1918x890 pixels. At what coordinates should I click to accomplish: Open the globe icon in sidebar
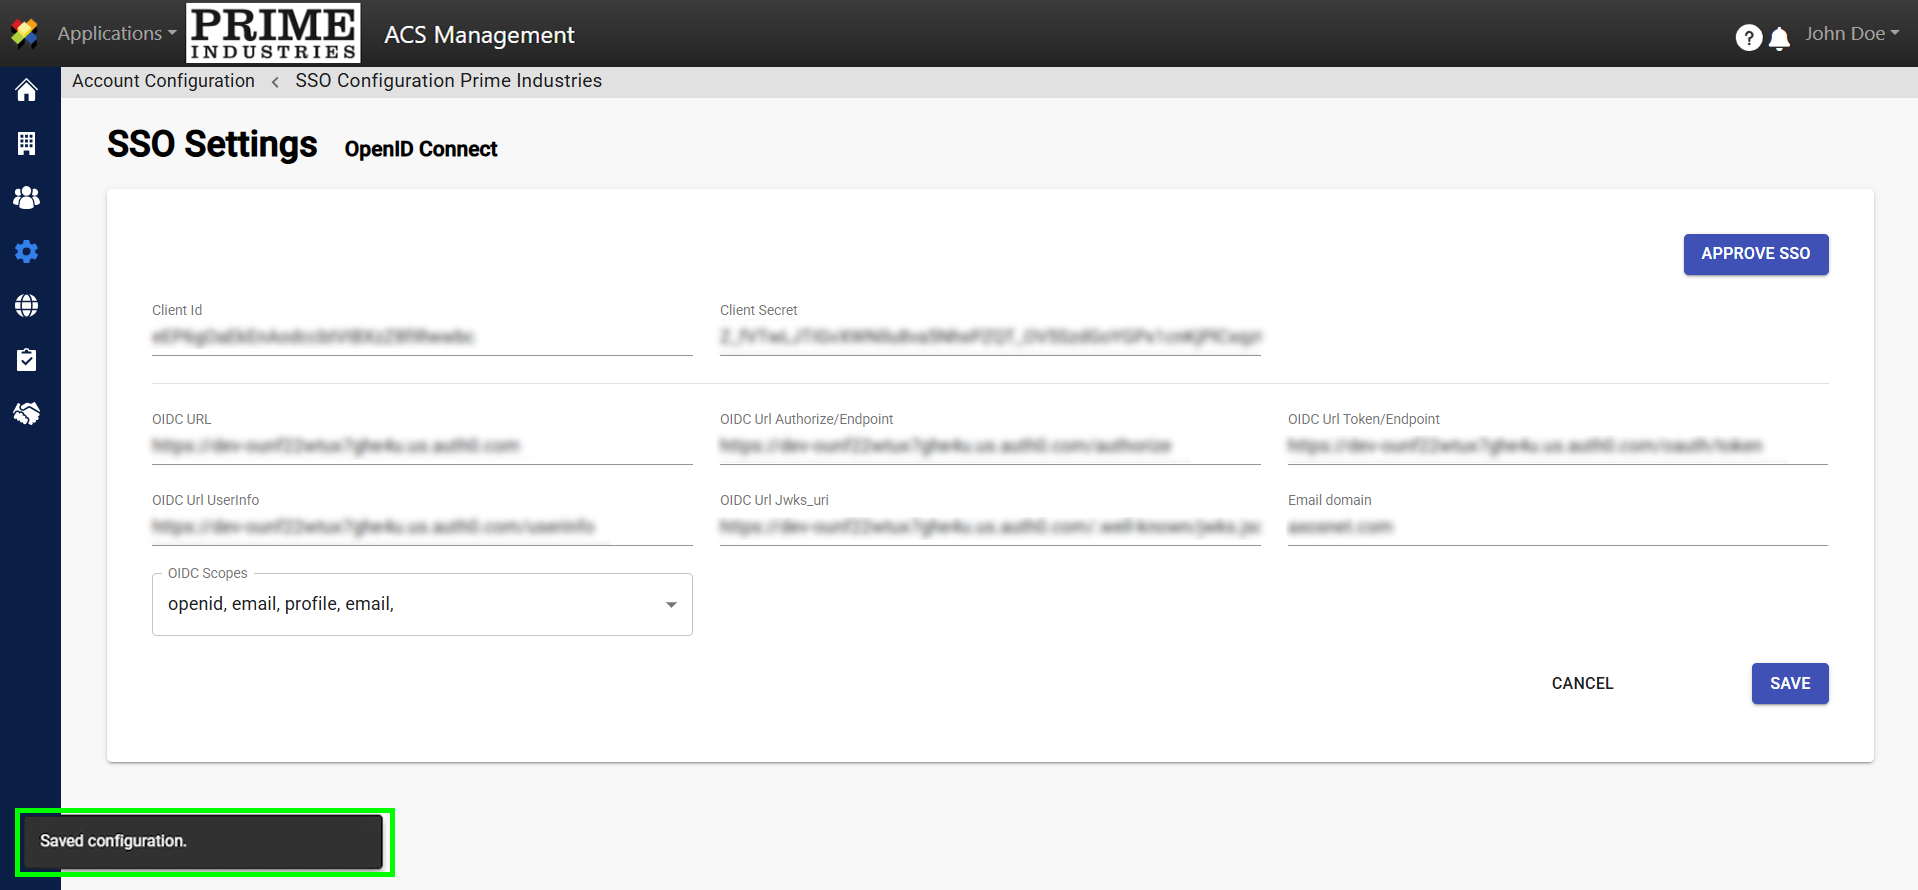(27, 305)
